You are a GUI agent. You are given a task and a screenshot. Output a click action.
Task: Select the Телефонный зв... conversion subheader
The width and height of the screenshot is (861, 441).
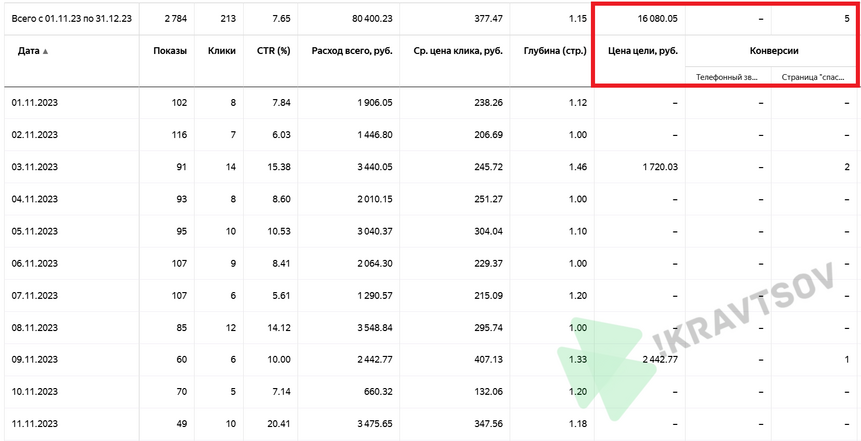tap(726, 77)
